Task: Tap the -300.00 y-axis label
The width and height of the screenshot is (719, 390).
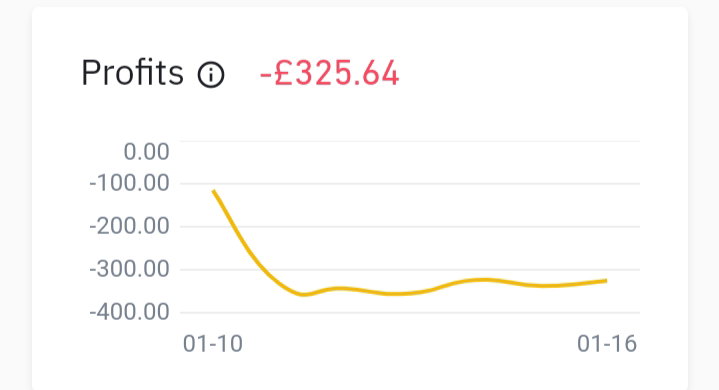Action: (x=129, y=269)
